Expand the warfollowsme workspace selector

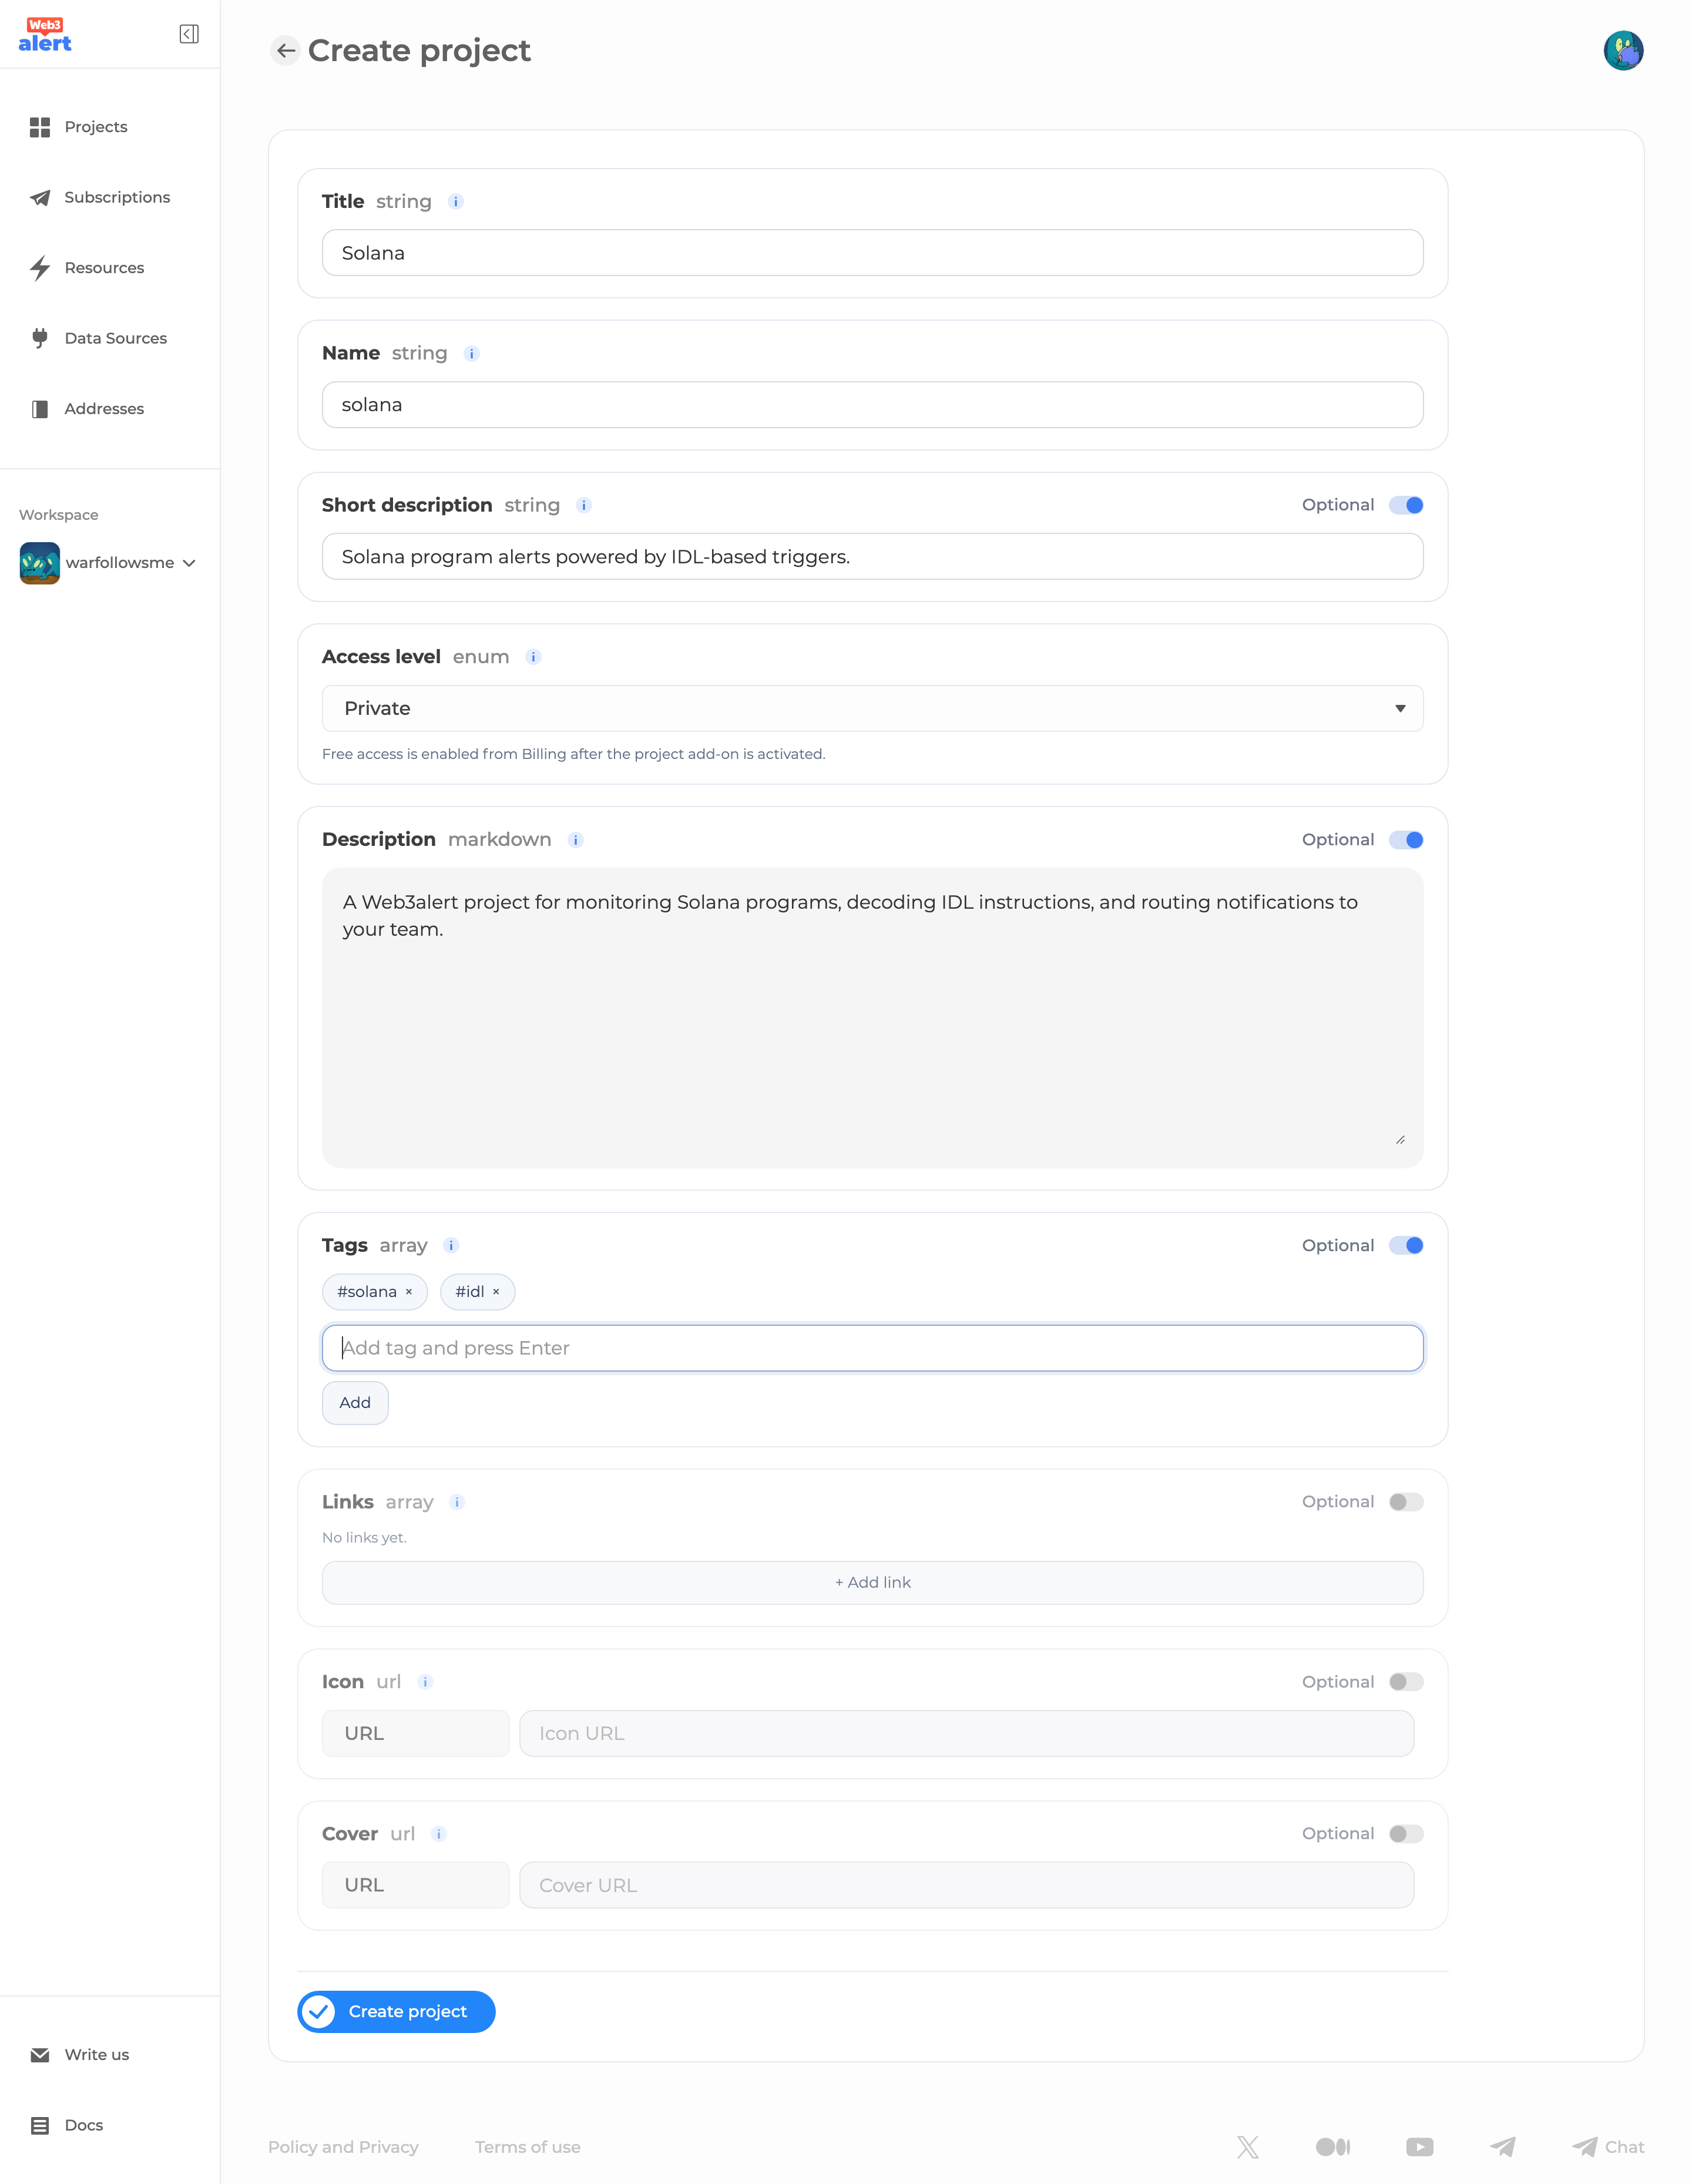(x=108, y=563)
